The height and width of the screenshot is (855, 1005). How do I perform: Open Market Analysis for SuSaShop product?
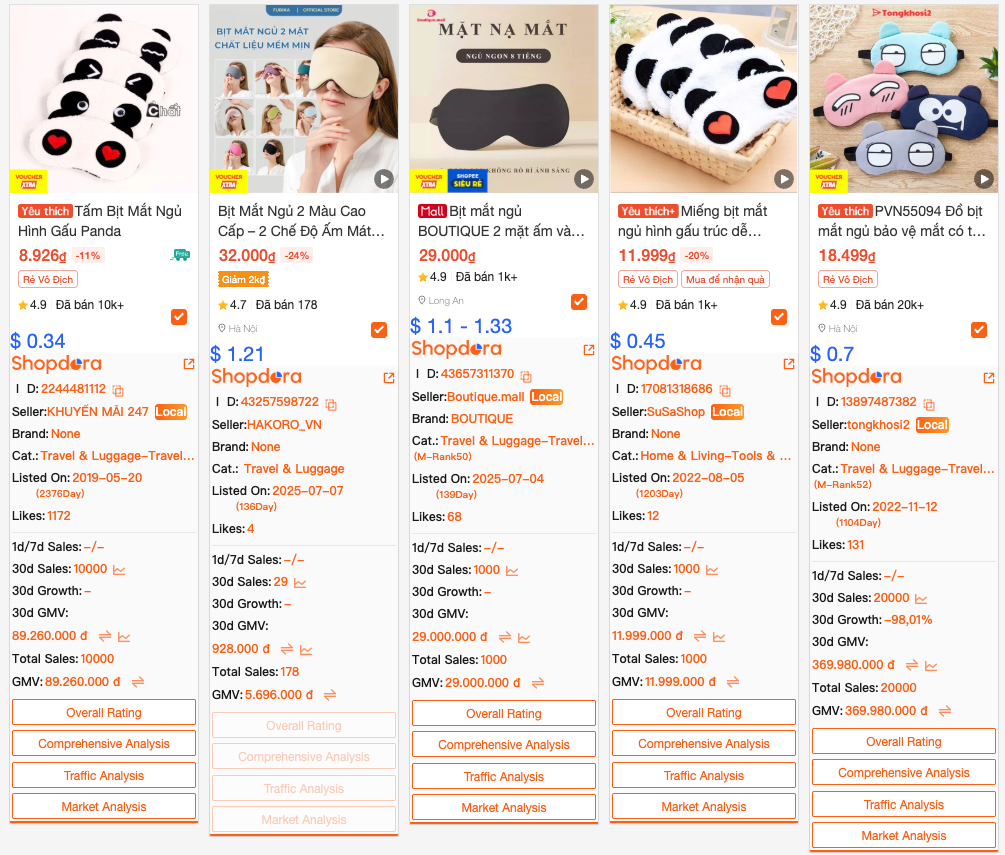click(x=704, y=806)
